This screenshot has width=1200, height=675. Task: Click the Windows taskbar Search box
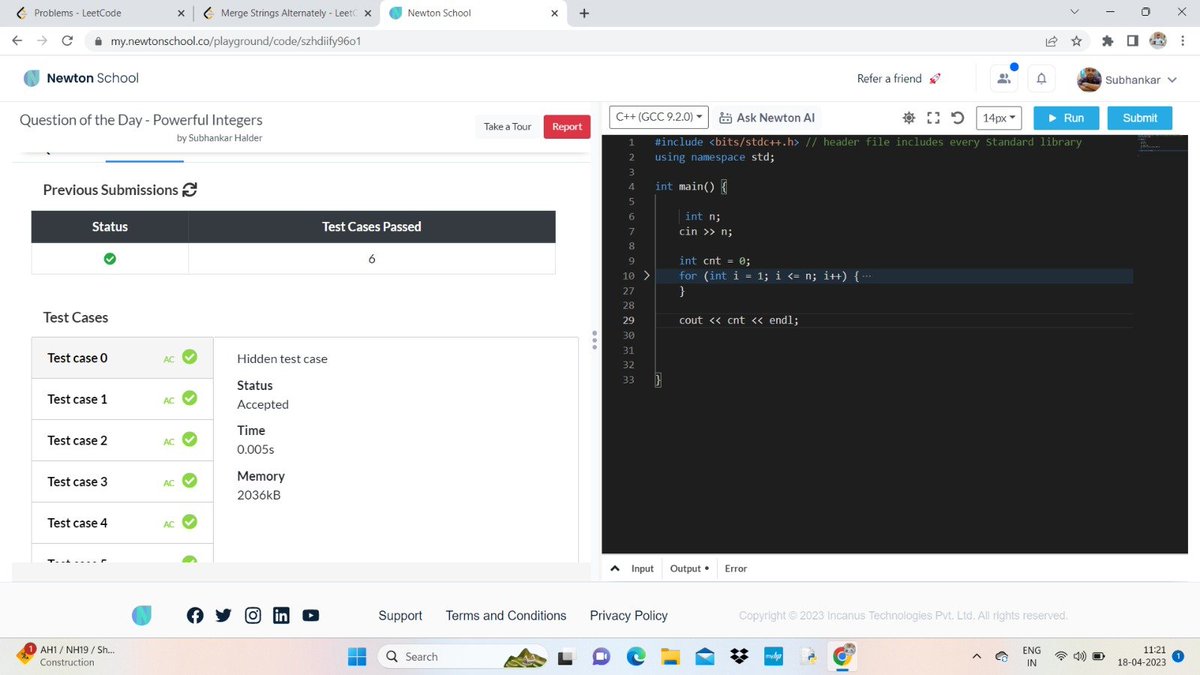[x=463, y=657]
